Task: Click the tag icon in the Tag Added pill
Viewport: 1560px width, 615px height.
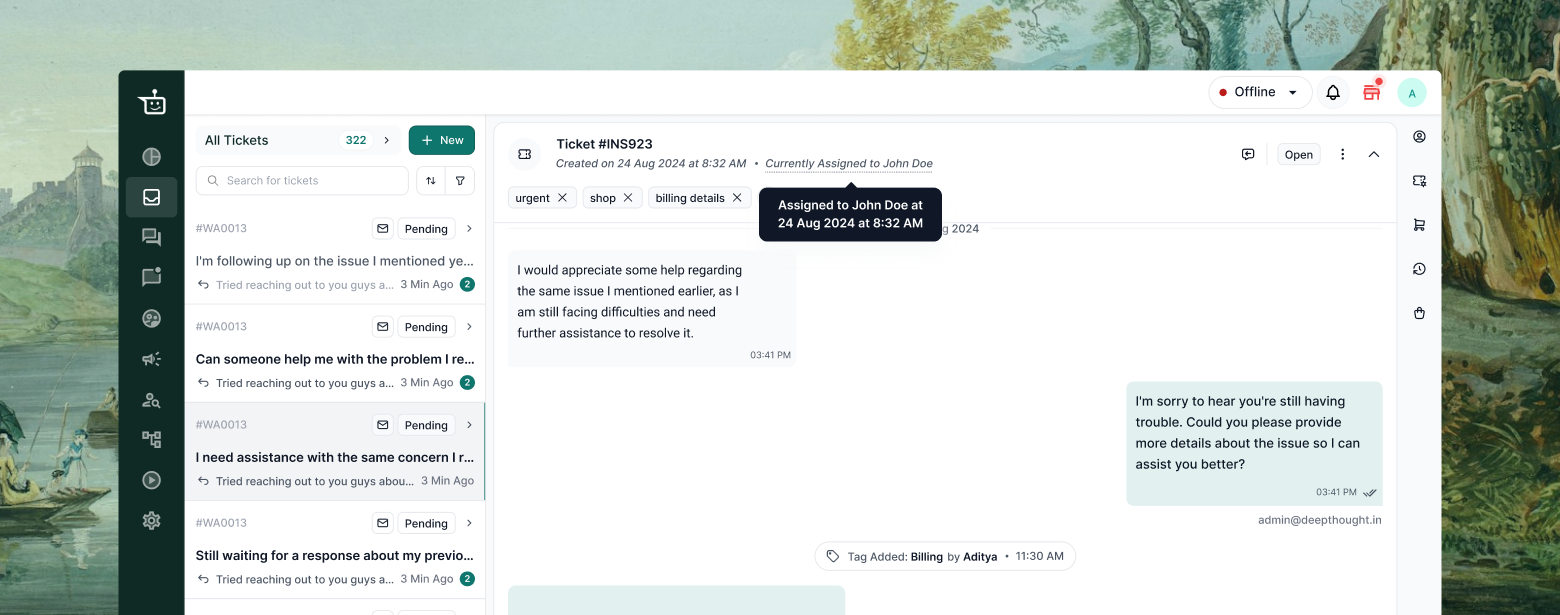Action: pos(833,556)
